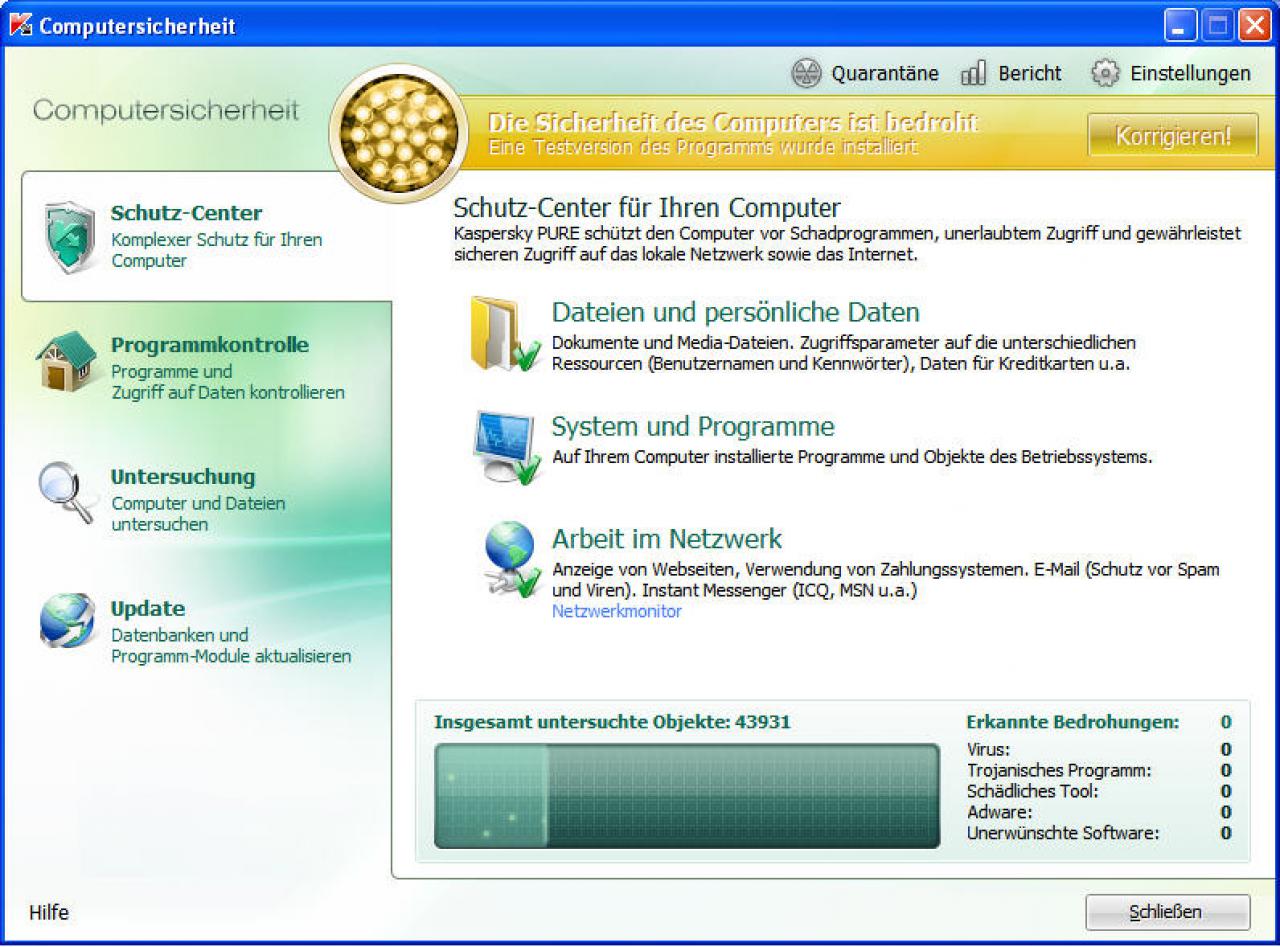Click the 'Adware:' statistics row

[x=1099, y=813]
